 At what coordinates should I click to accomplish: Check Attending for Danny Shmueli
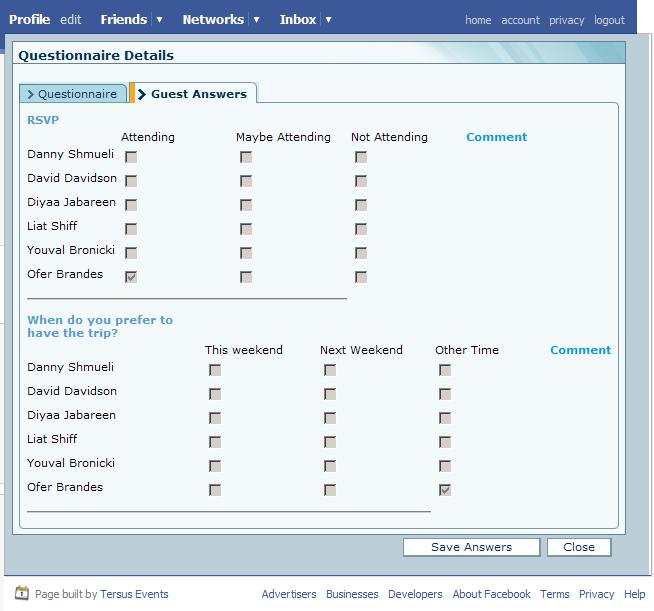131,157
